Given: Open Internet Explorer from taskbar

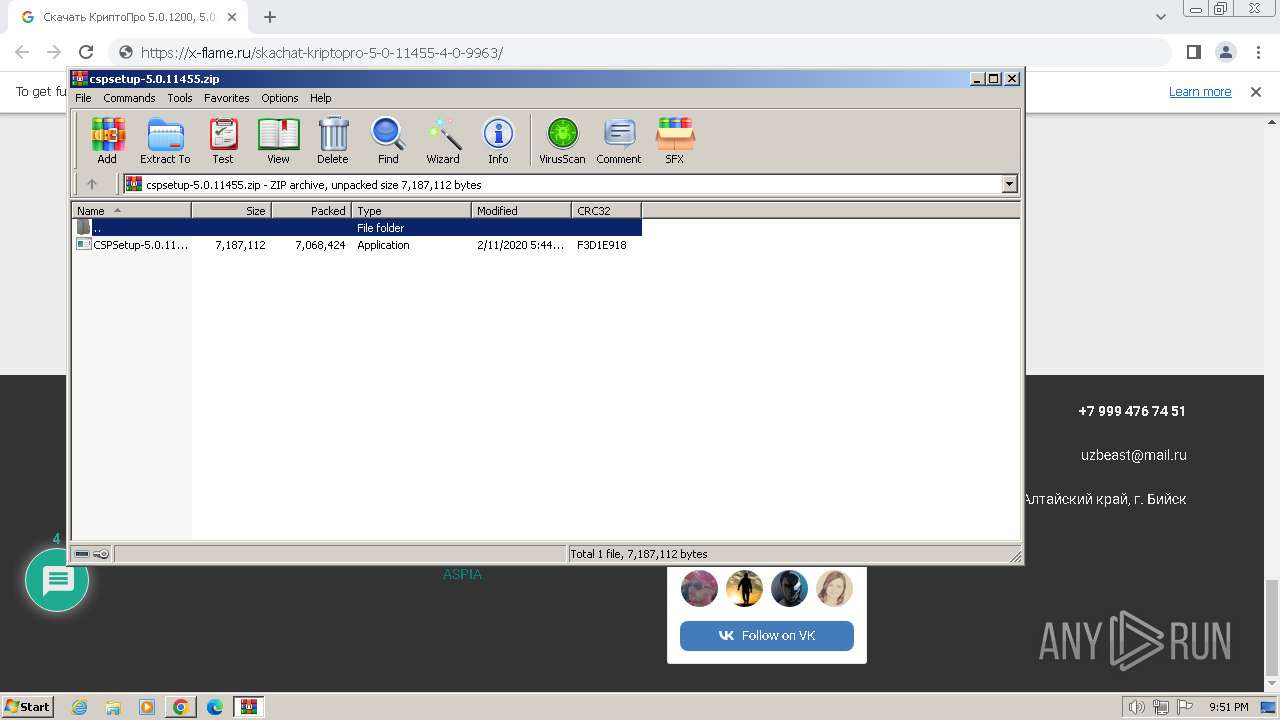Looking at the screenshot, I should (80, 707).
